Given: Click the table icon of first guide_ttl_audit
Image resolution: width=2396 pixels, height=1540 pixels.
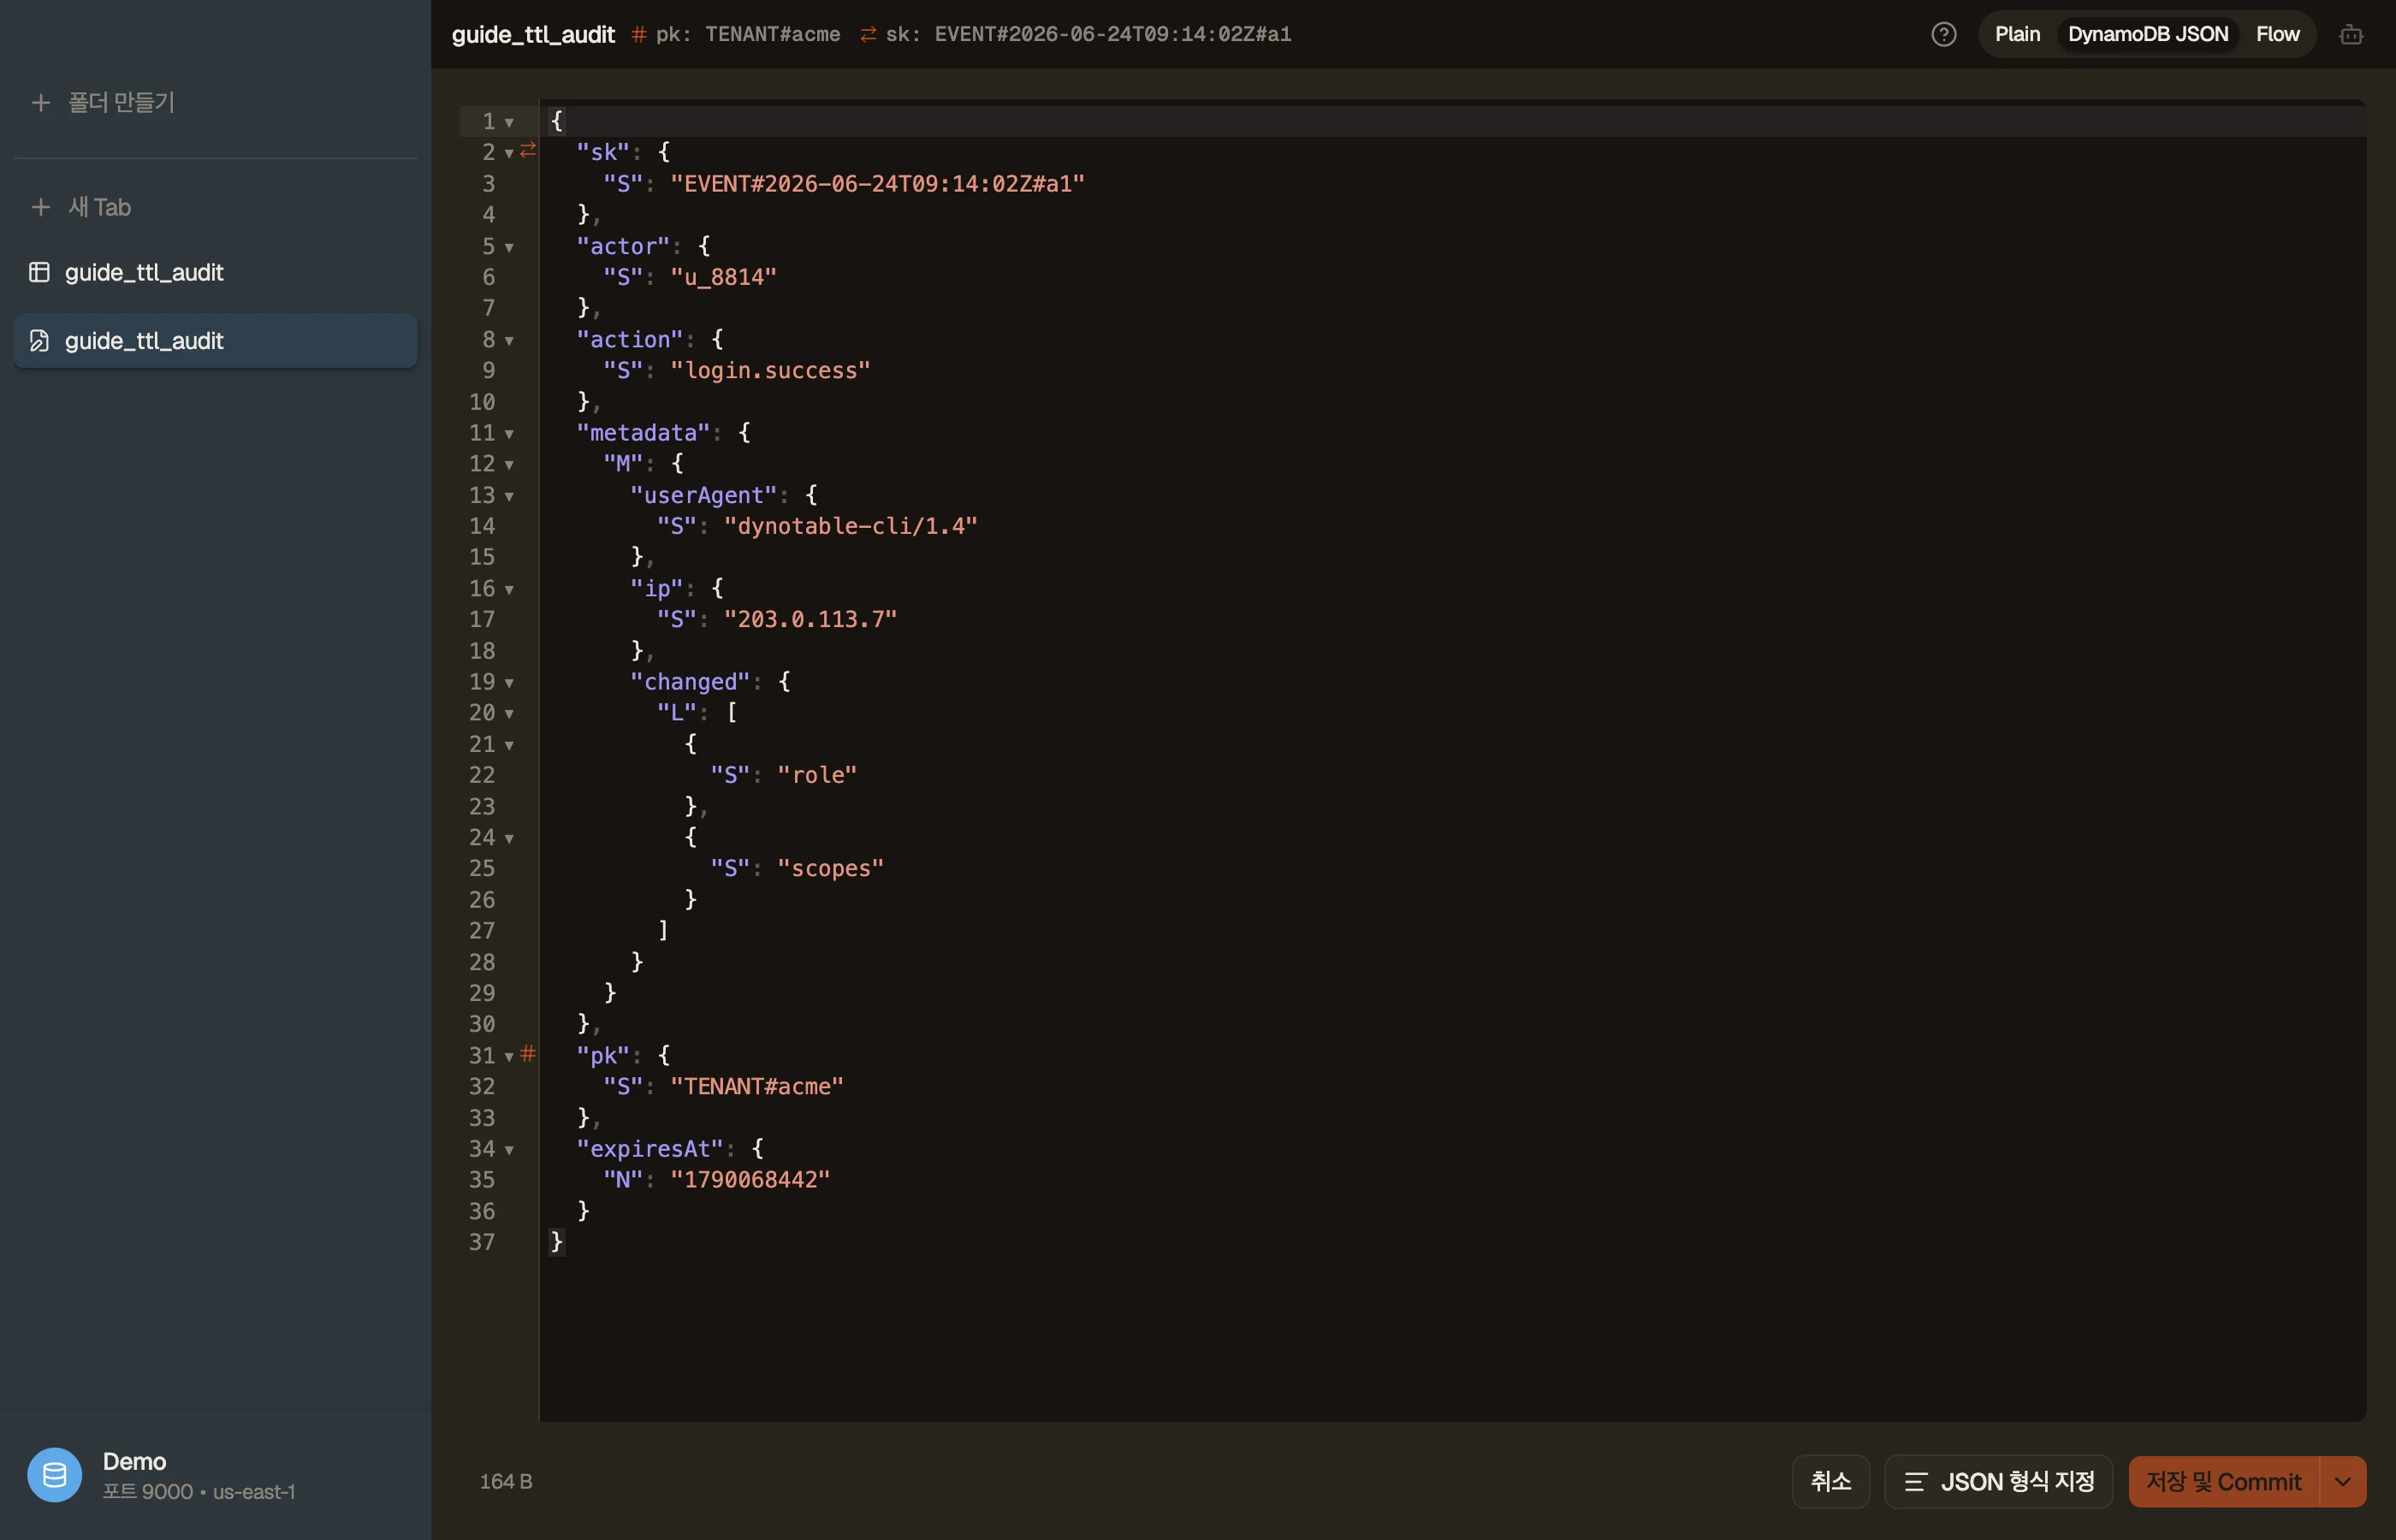Looking at the screenshot, I should pyautogui.click(x=39, y=272).
